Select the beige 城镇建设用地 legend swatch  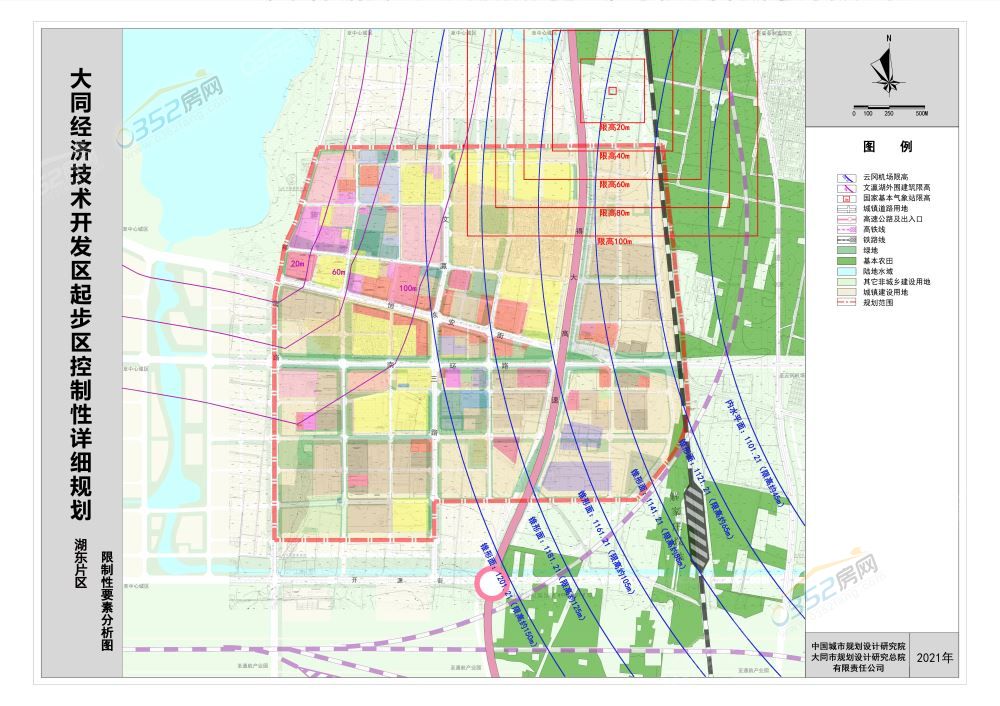845,291
